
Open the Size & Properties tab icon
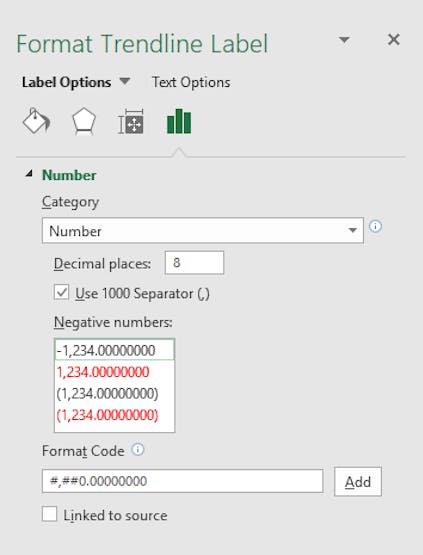[x=131, y=122]
